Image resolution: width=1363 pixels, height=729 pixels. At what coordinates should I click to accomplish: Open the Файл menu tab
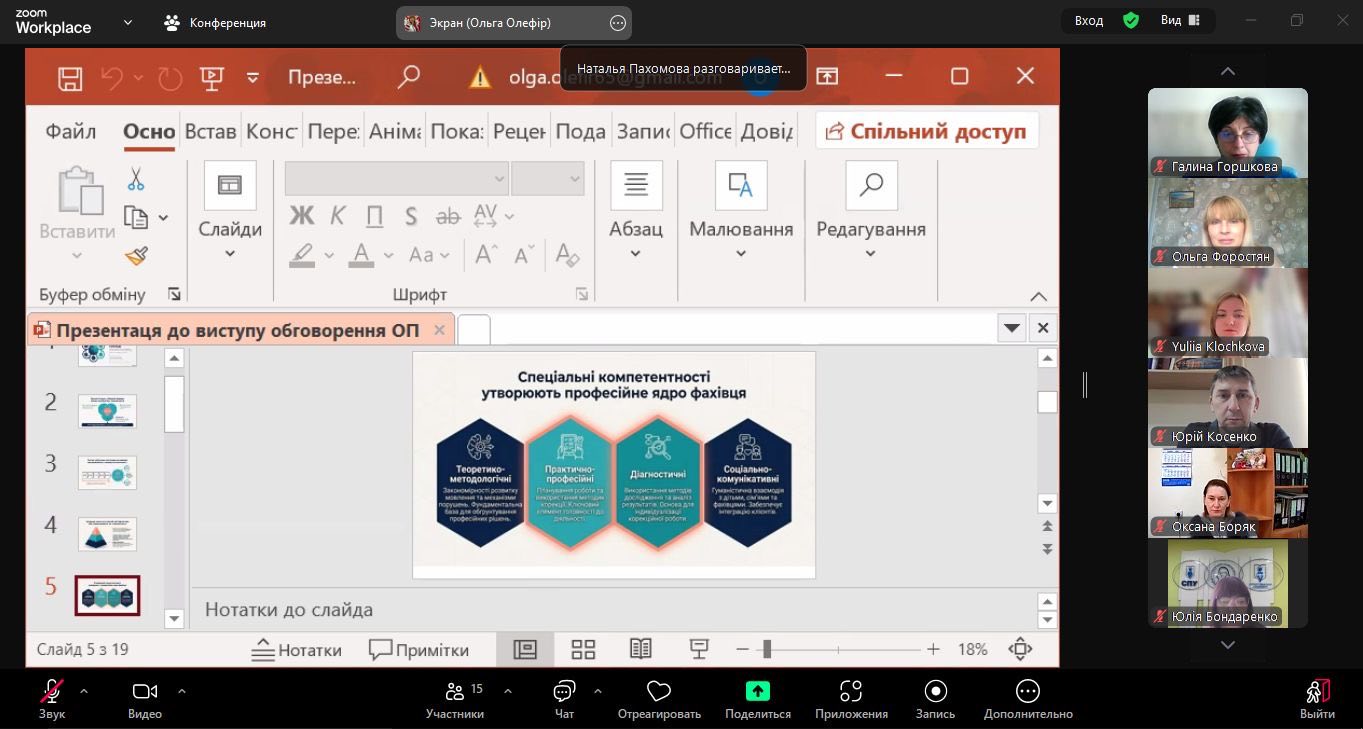point(71,131)
